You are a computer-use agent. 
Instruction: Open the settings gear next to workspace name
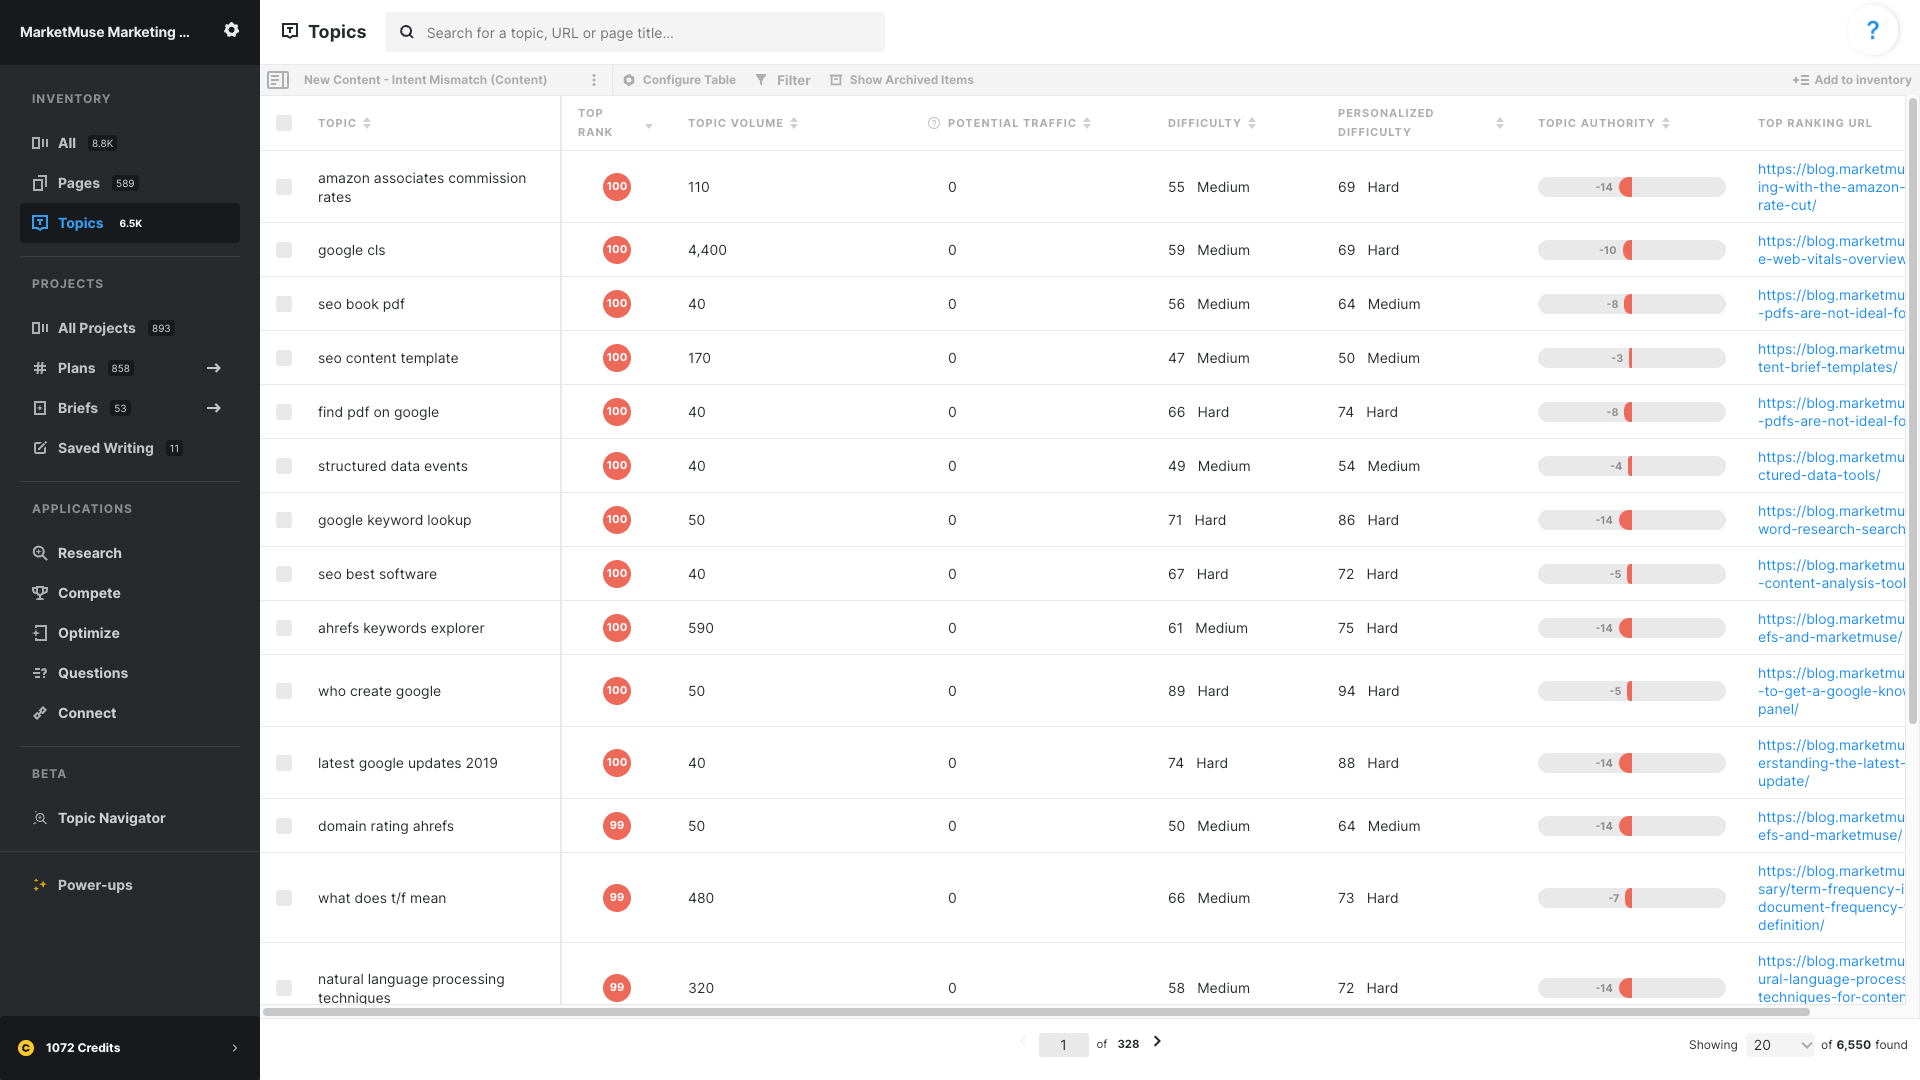231,31
